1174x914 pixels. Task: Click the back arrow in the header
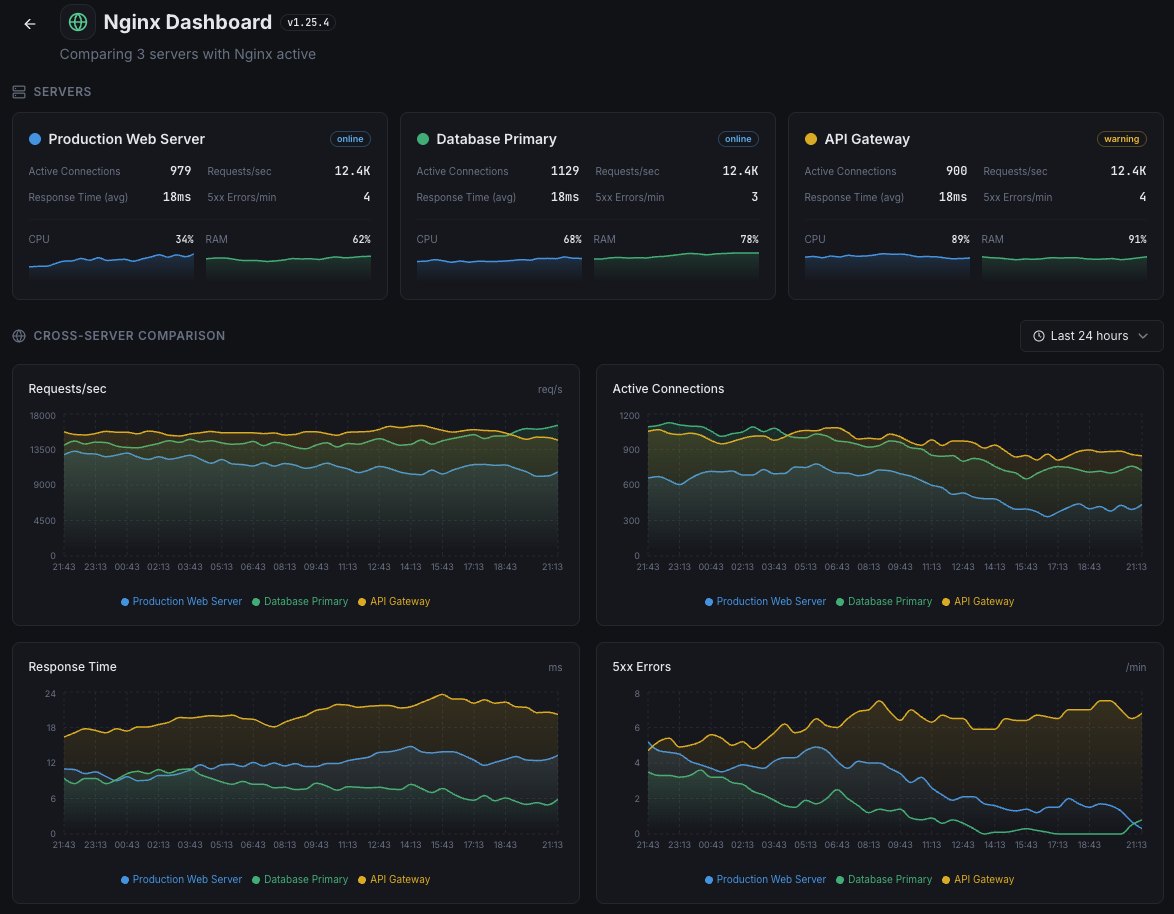coord(29,24)
